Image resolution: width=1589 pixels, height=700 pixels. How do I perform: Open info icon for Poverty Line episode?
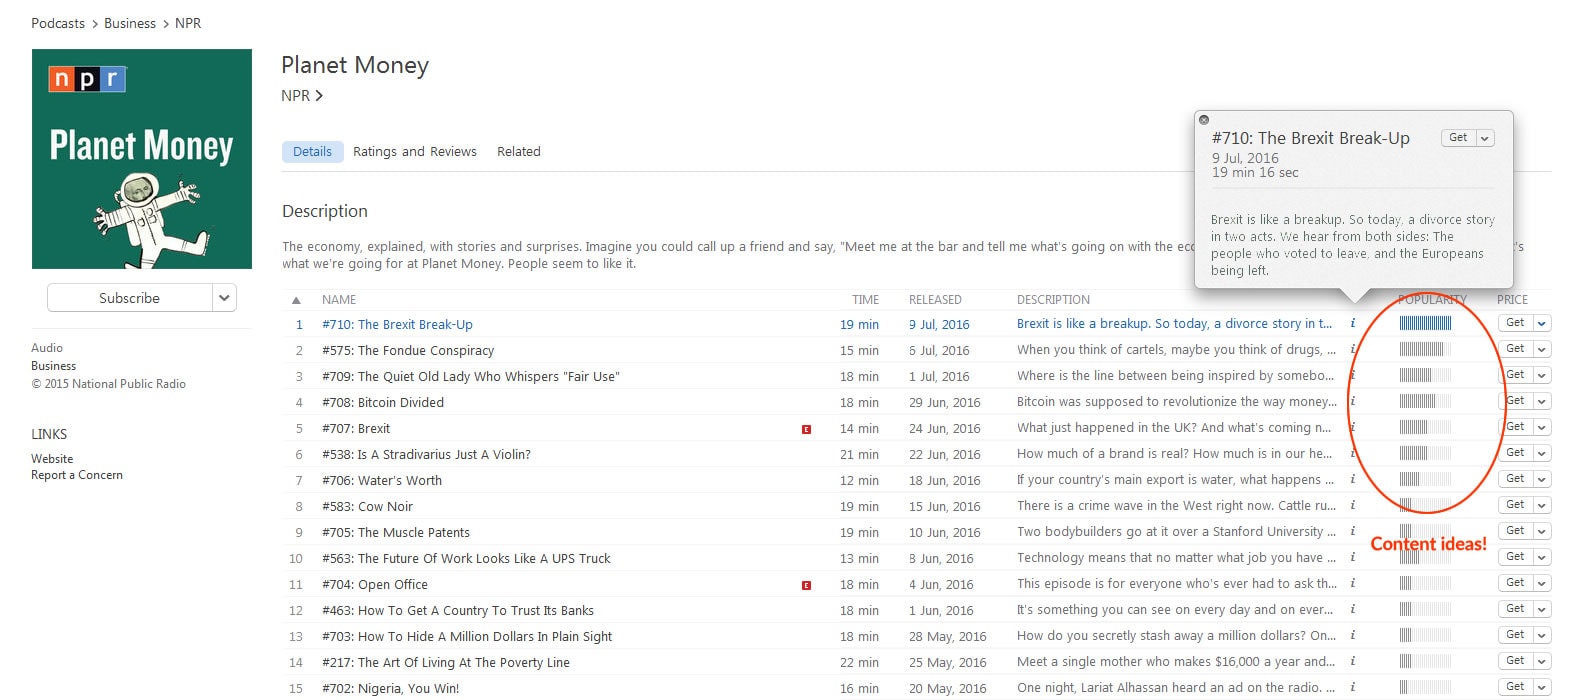pos(1352,661)
